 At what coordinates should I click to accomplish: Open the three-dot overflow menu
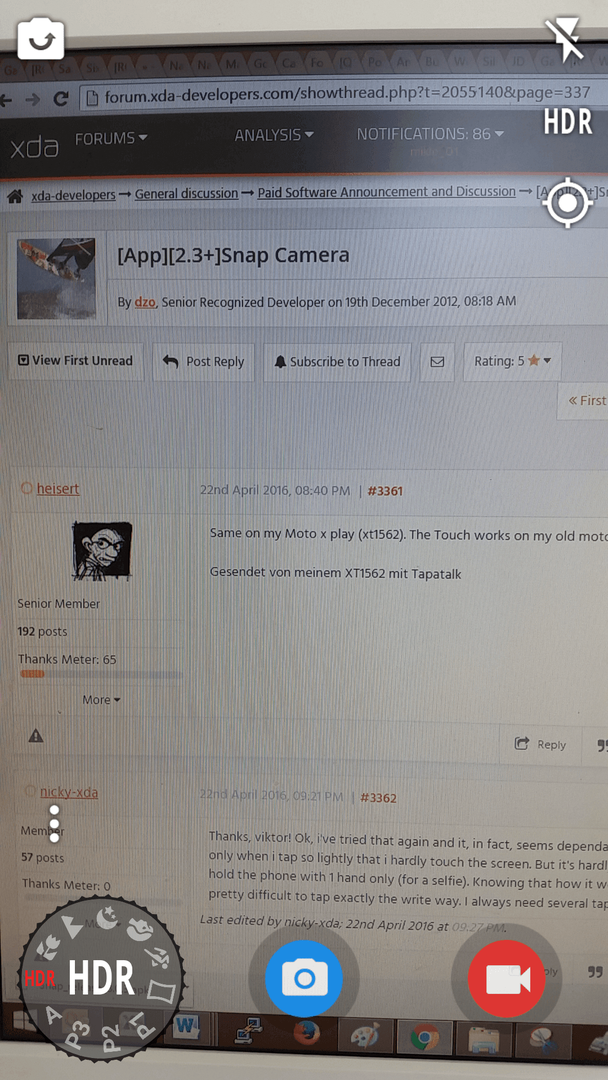[54, 824]
